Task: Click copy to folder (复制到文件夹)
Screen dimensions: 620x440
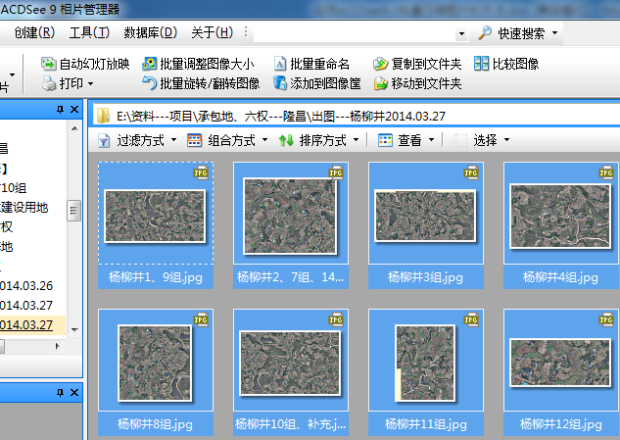Action: click(x=417, y=64)
